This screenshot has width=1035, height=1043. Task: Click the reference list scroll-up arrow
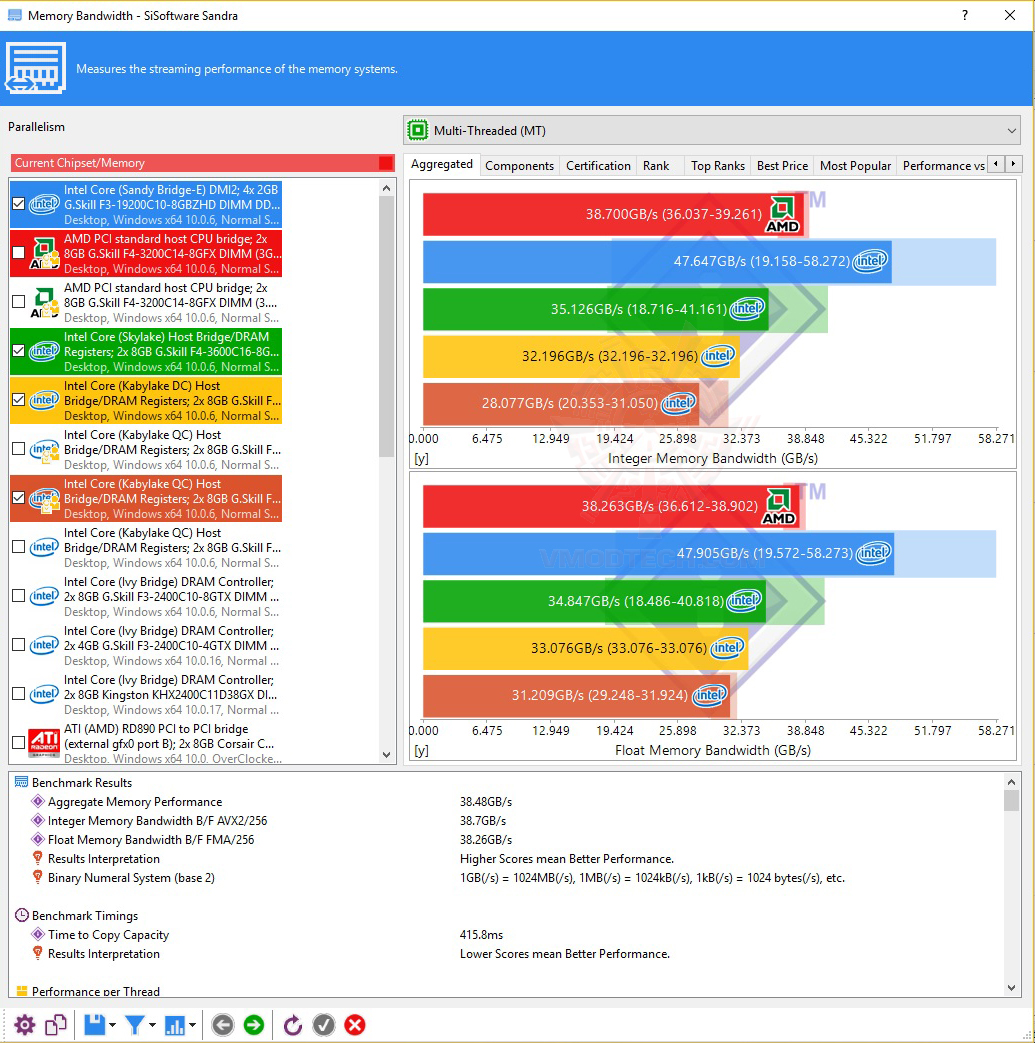click(x=386, y=188)
